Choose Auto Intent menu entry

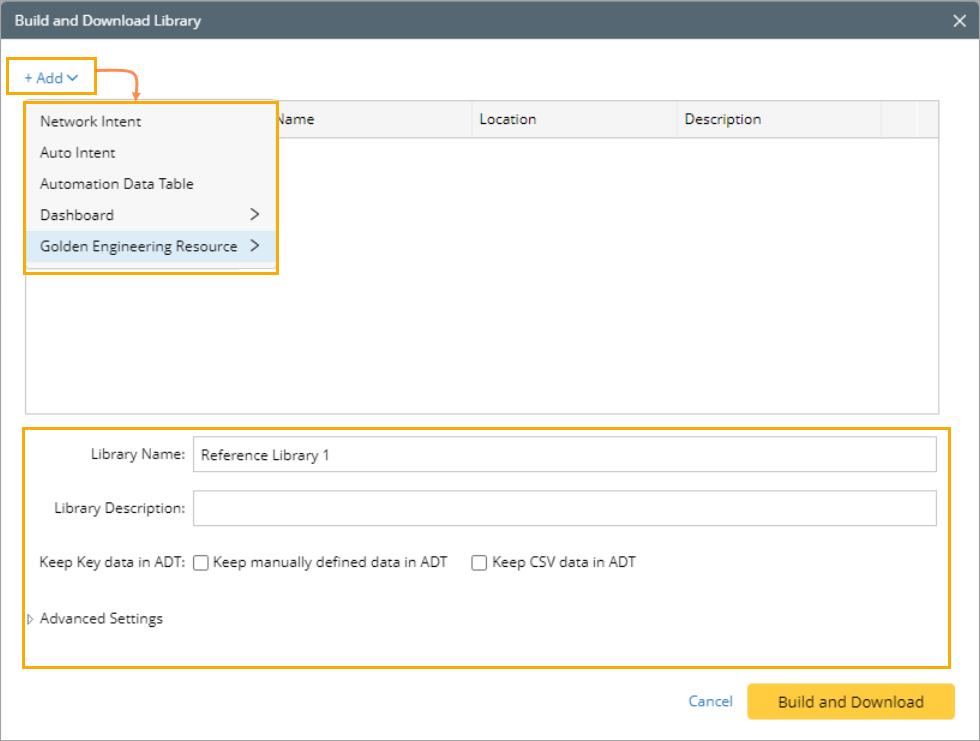click(x=78, y=153)
